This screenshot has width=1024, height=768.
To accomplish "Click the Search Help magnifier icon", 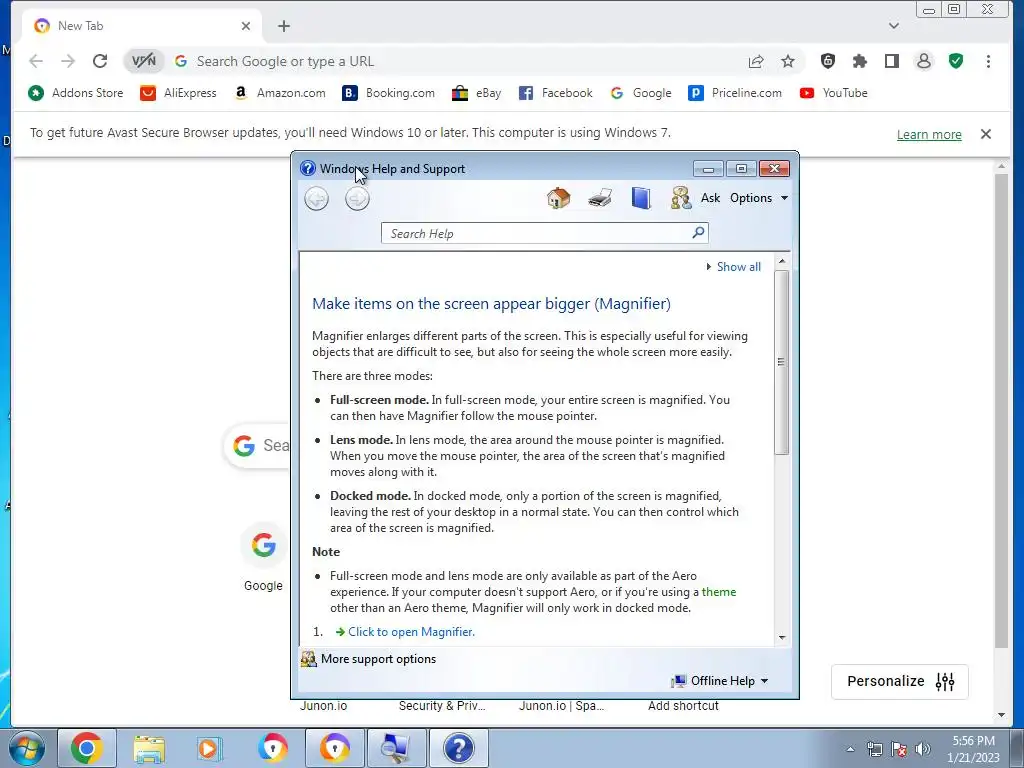I will (698, 232).
